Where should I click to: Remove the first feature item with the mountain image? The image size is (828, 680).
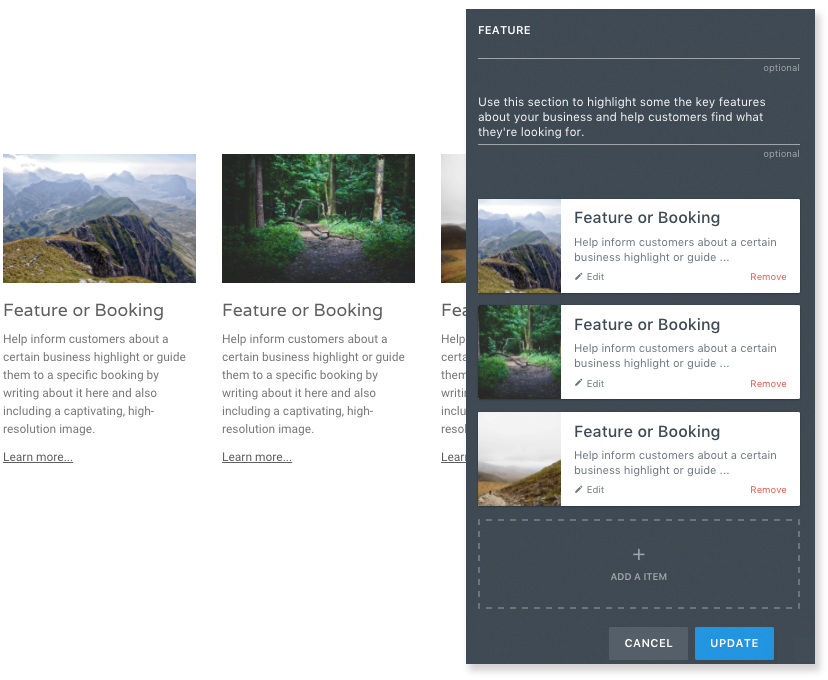(x=768, y=277)
